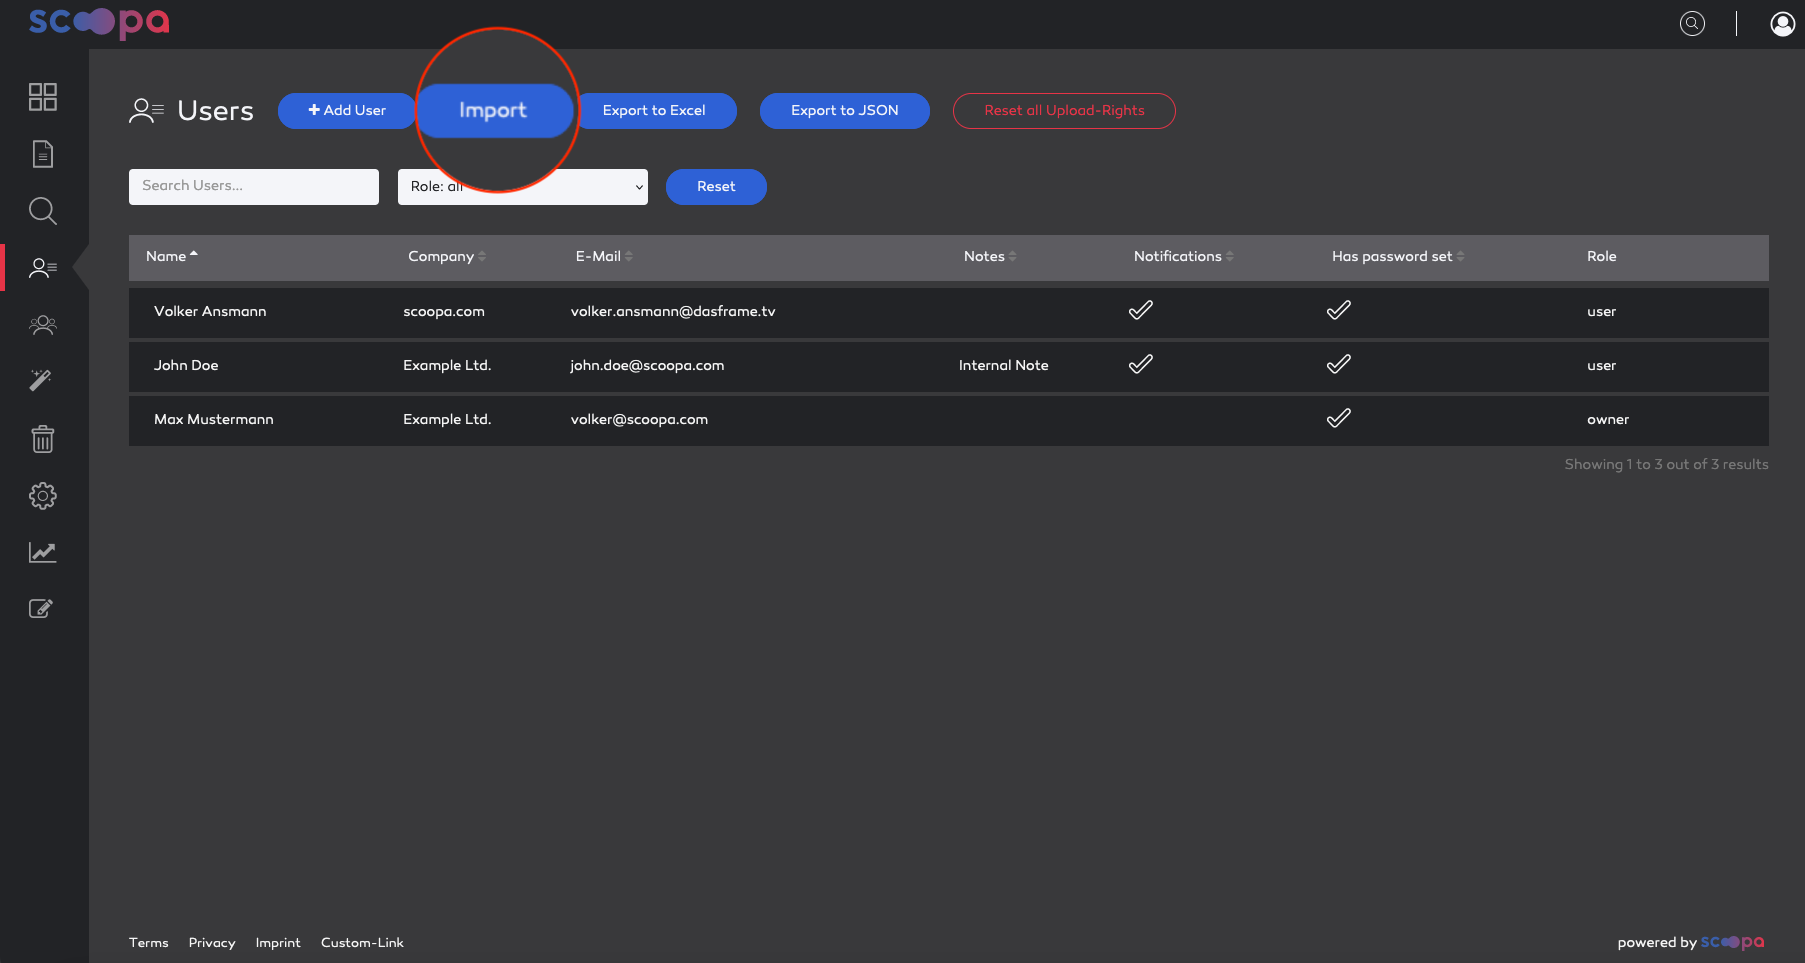Open the dashboard grid icon in sidebar
Viewport: 1805px width, 963px height.
click(43, 97)
